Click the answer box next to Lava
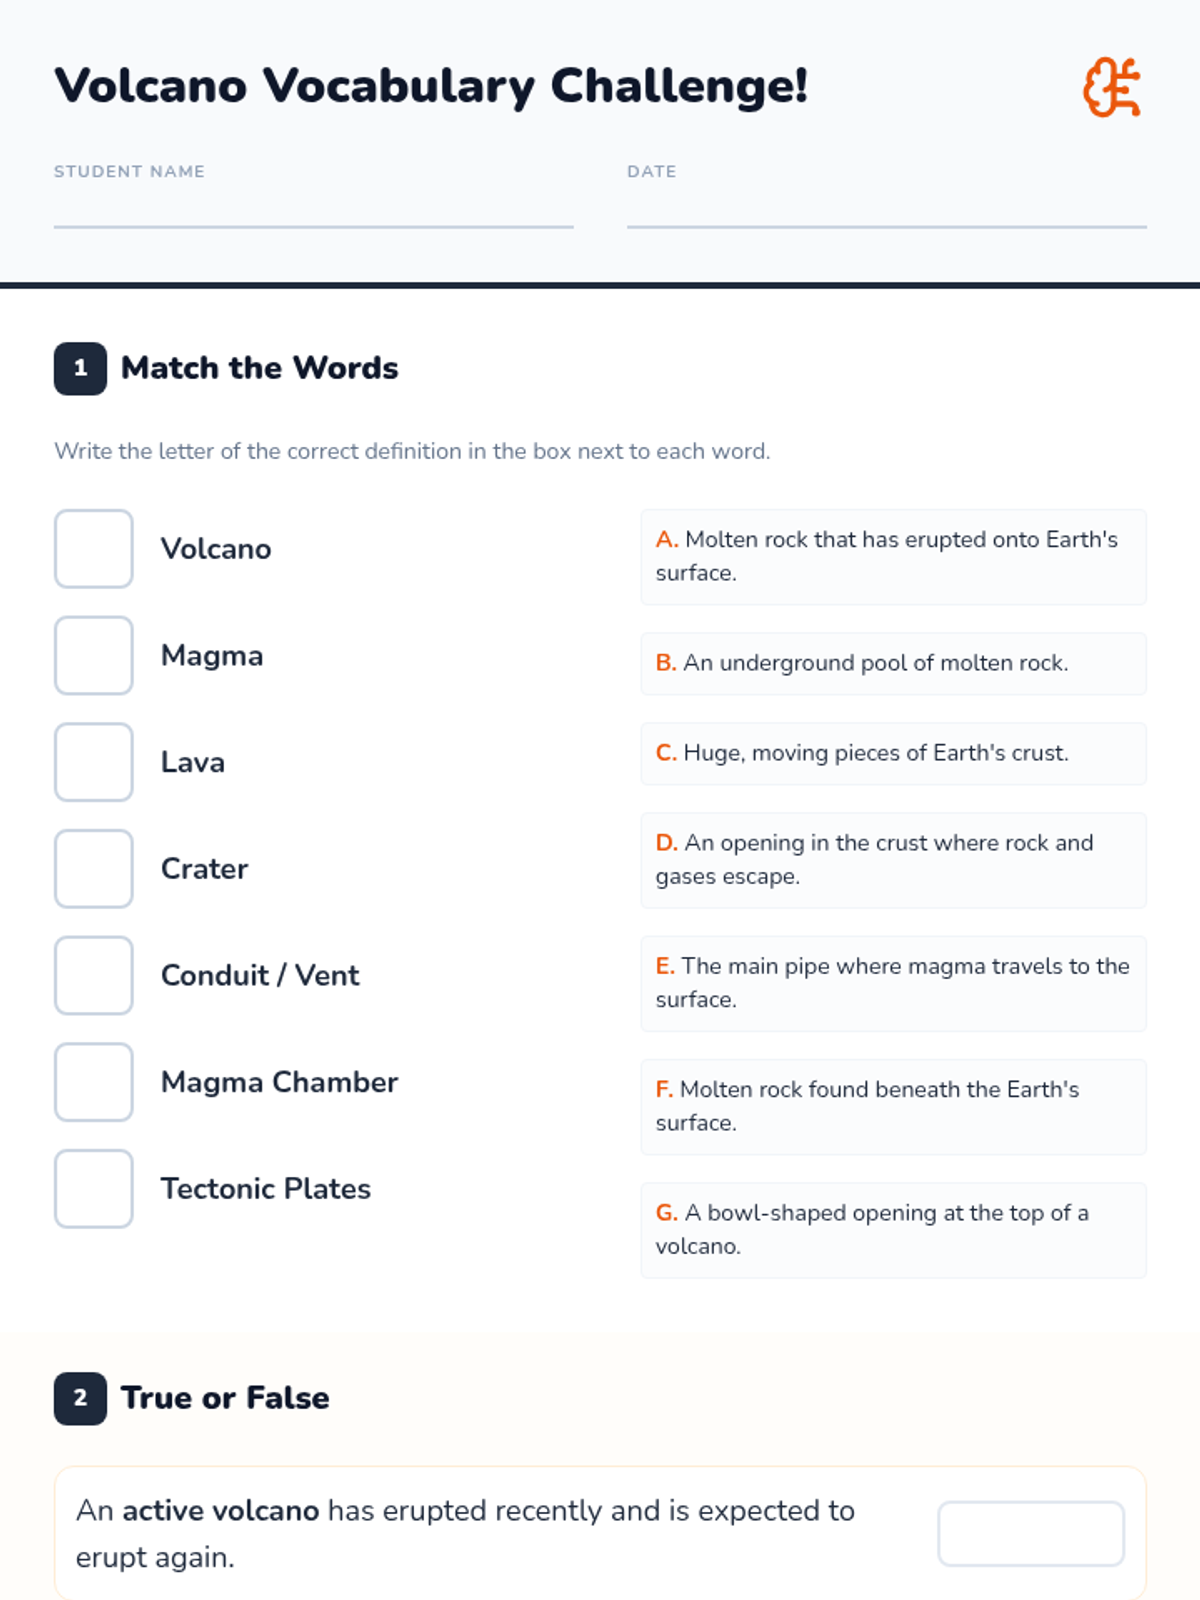The image size is (1200, 1600). point(94,762)
